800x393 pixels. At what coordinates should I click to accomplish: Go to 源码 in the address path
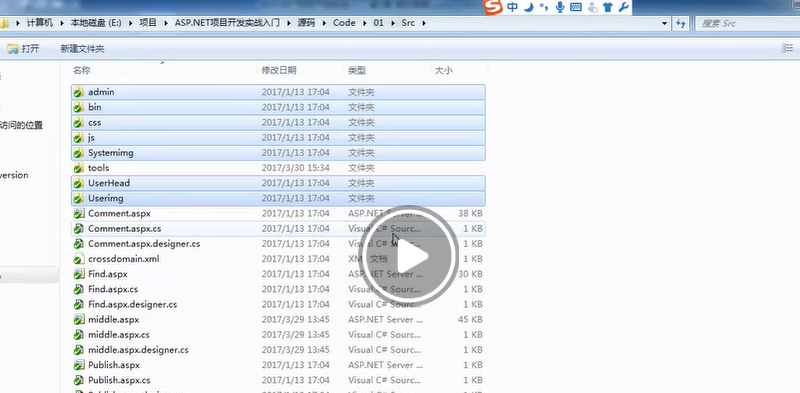pos(307,23)
